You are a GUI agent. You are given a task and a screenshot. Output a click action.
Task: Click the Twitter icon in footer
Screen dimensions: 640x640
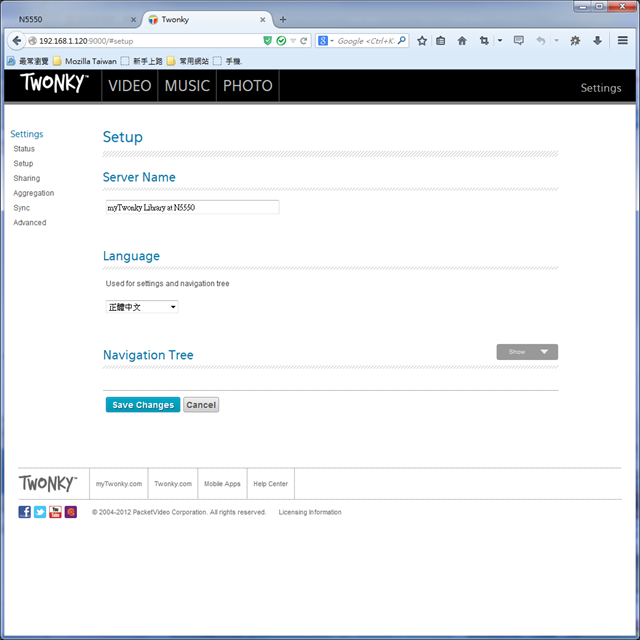pyautogui.click(x=40, y=512)
